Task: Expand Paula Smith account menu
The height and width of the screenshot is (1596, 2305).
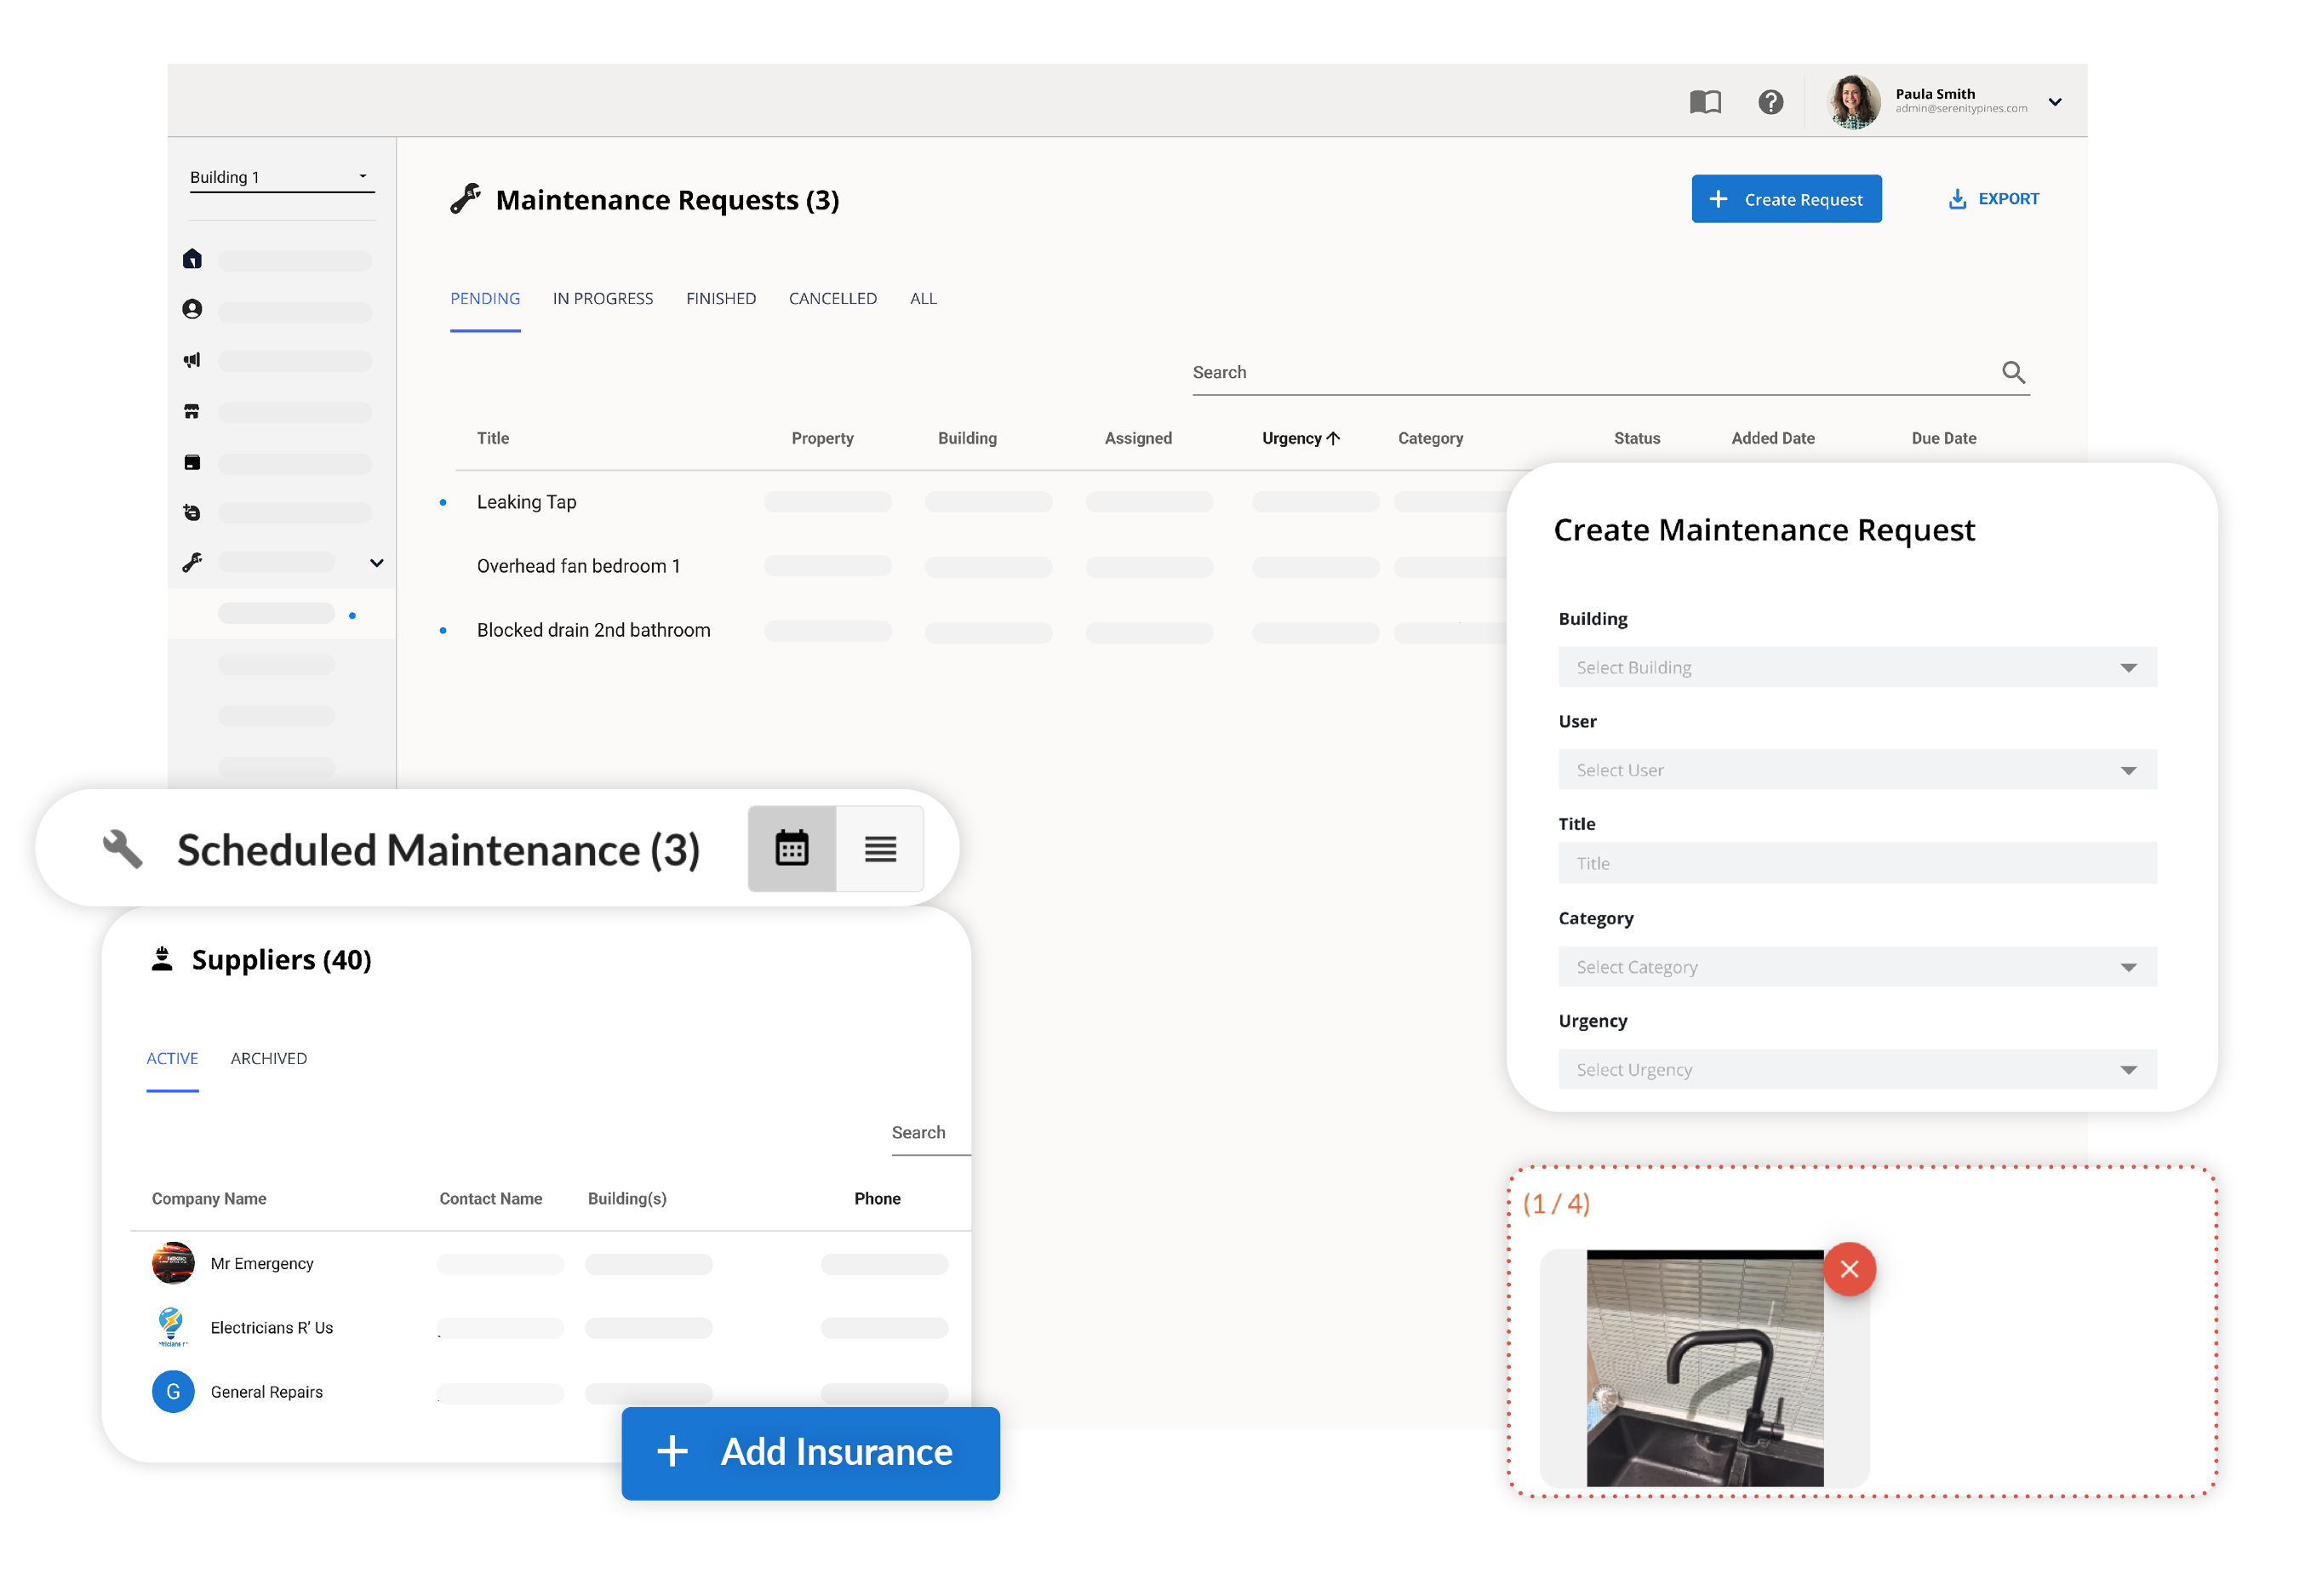Action: (2055, 102)
